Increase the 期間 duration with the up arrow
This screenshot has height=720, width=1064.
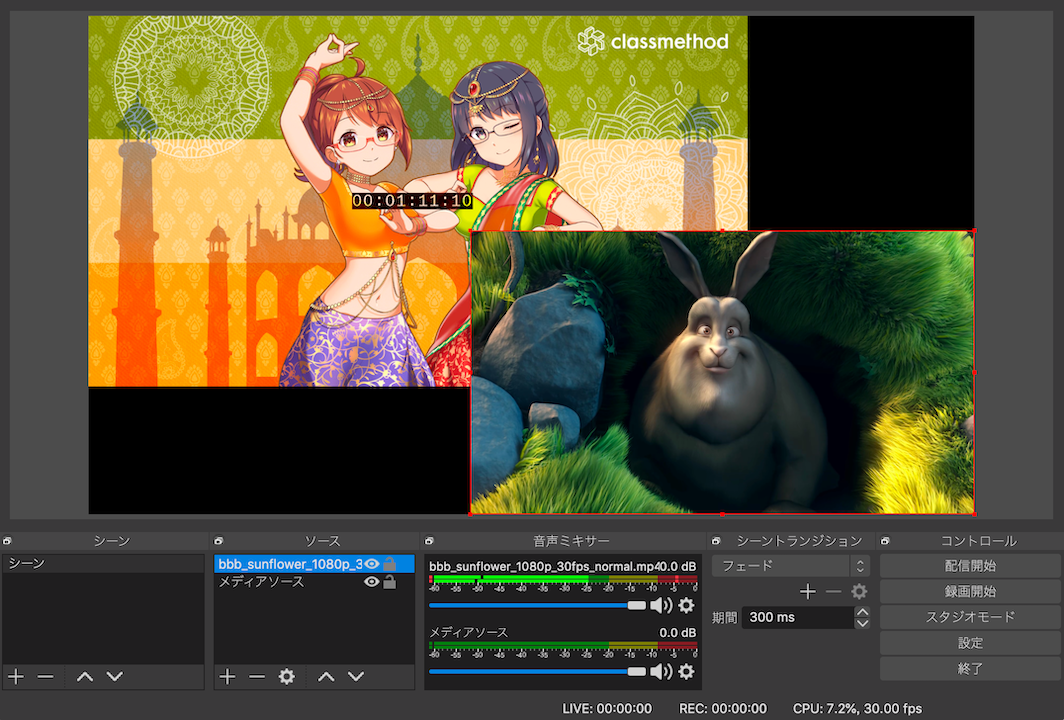862,612
